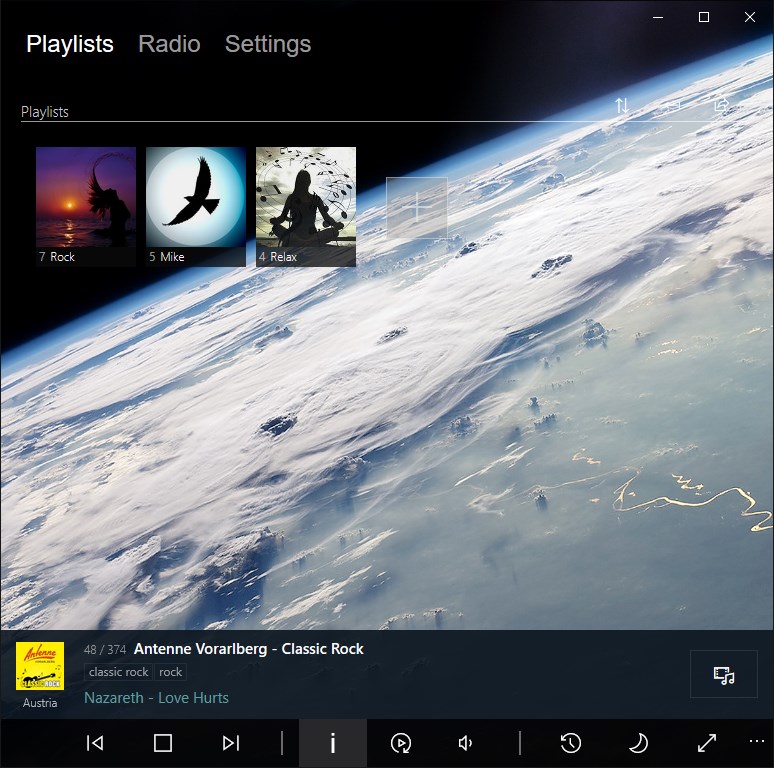This screenshot has height=768, width=774.
Task: Open the volume speaker control
Action: click(466, 743)
